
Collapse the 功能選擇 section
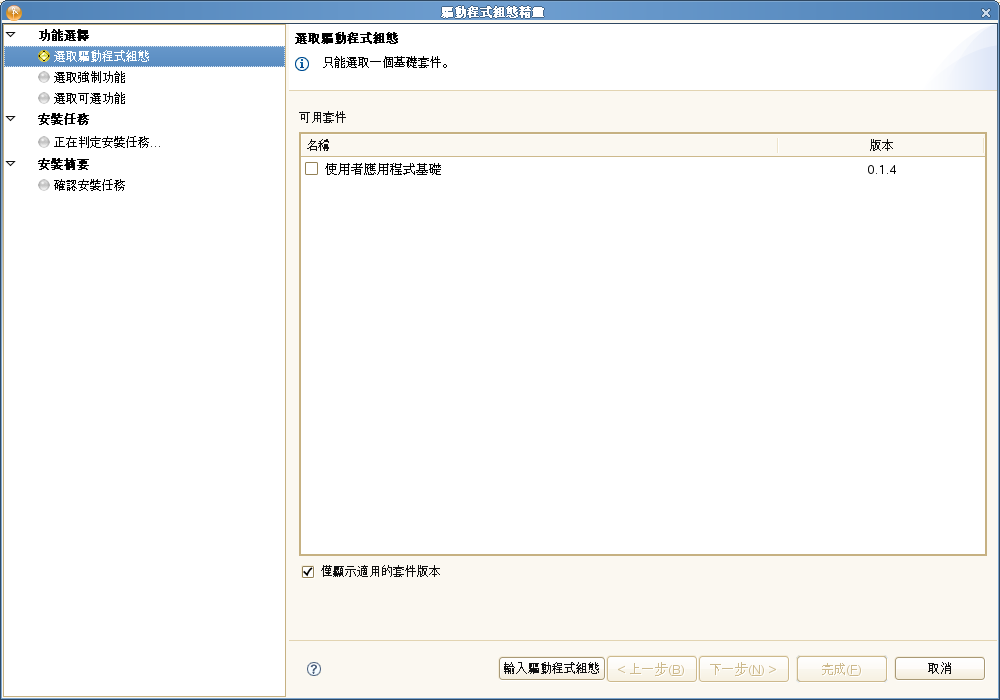11,34
